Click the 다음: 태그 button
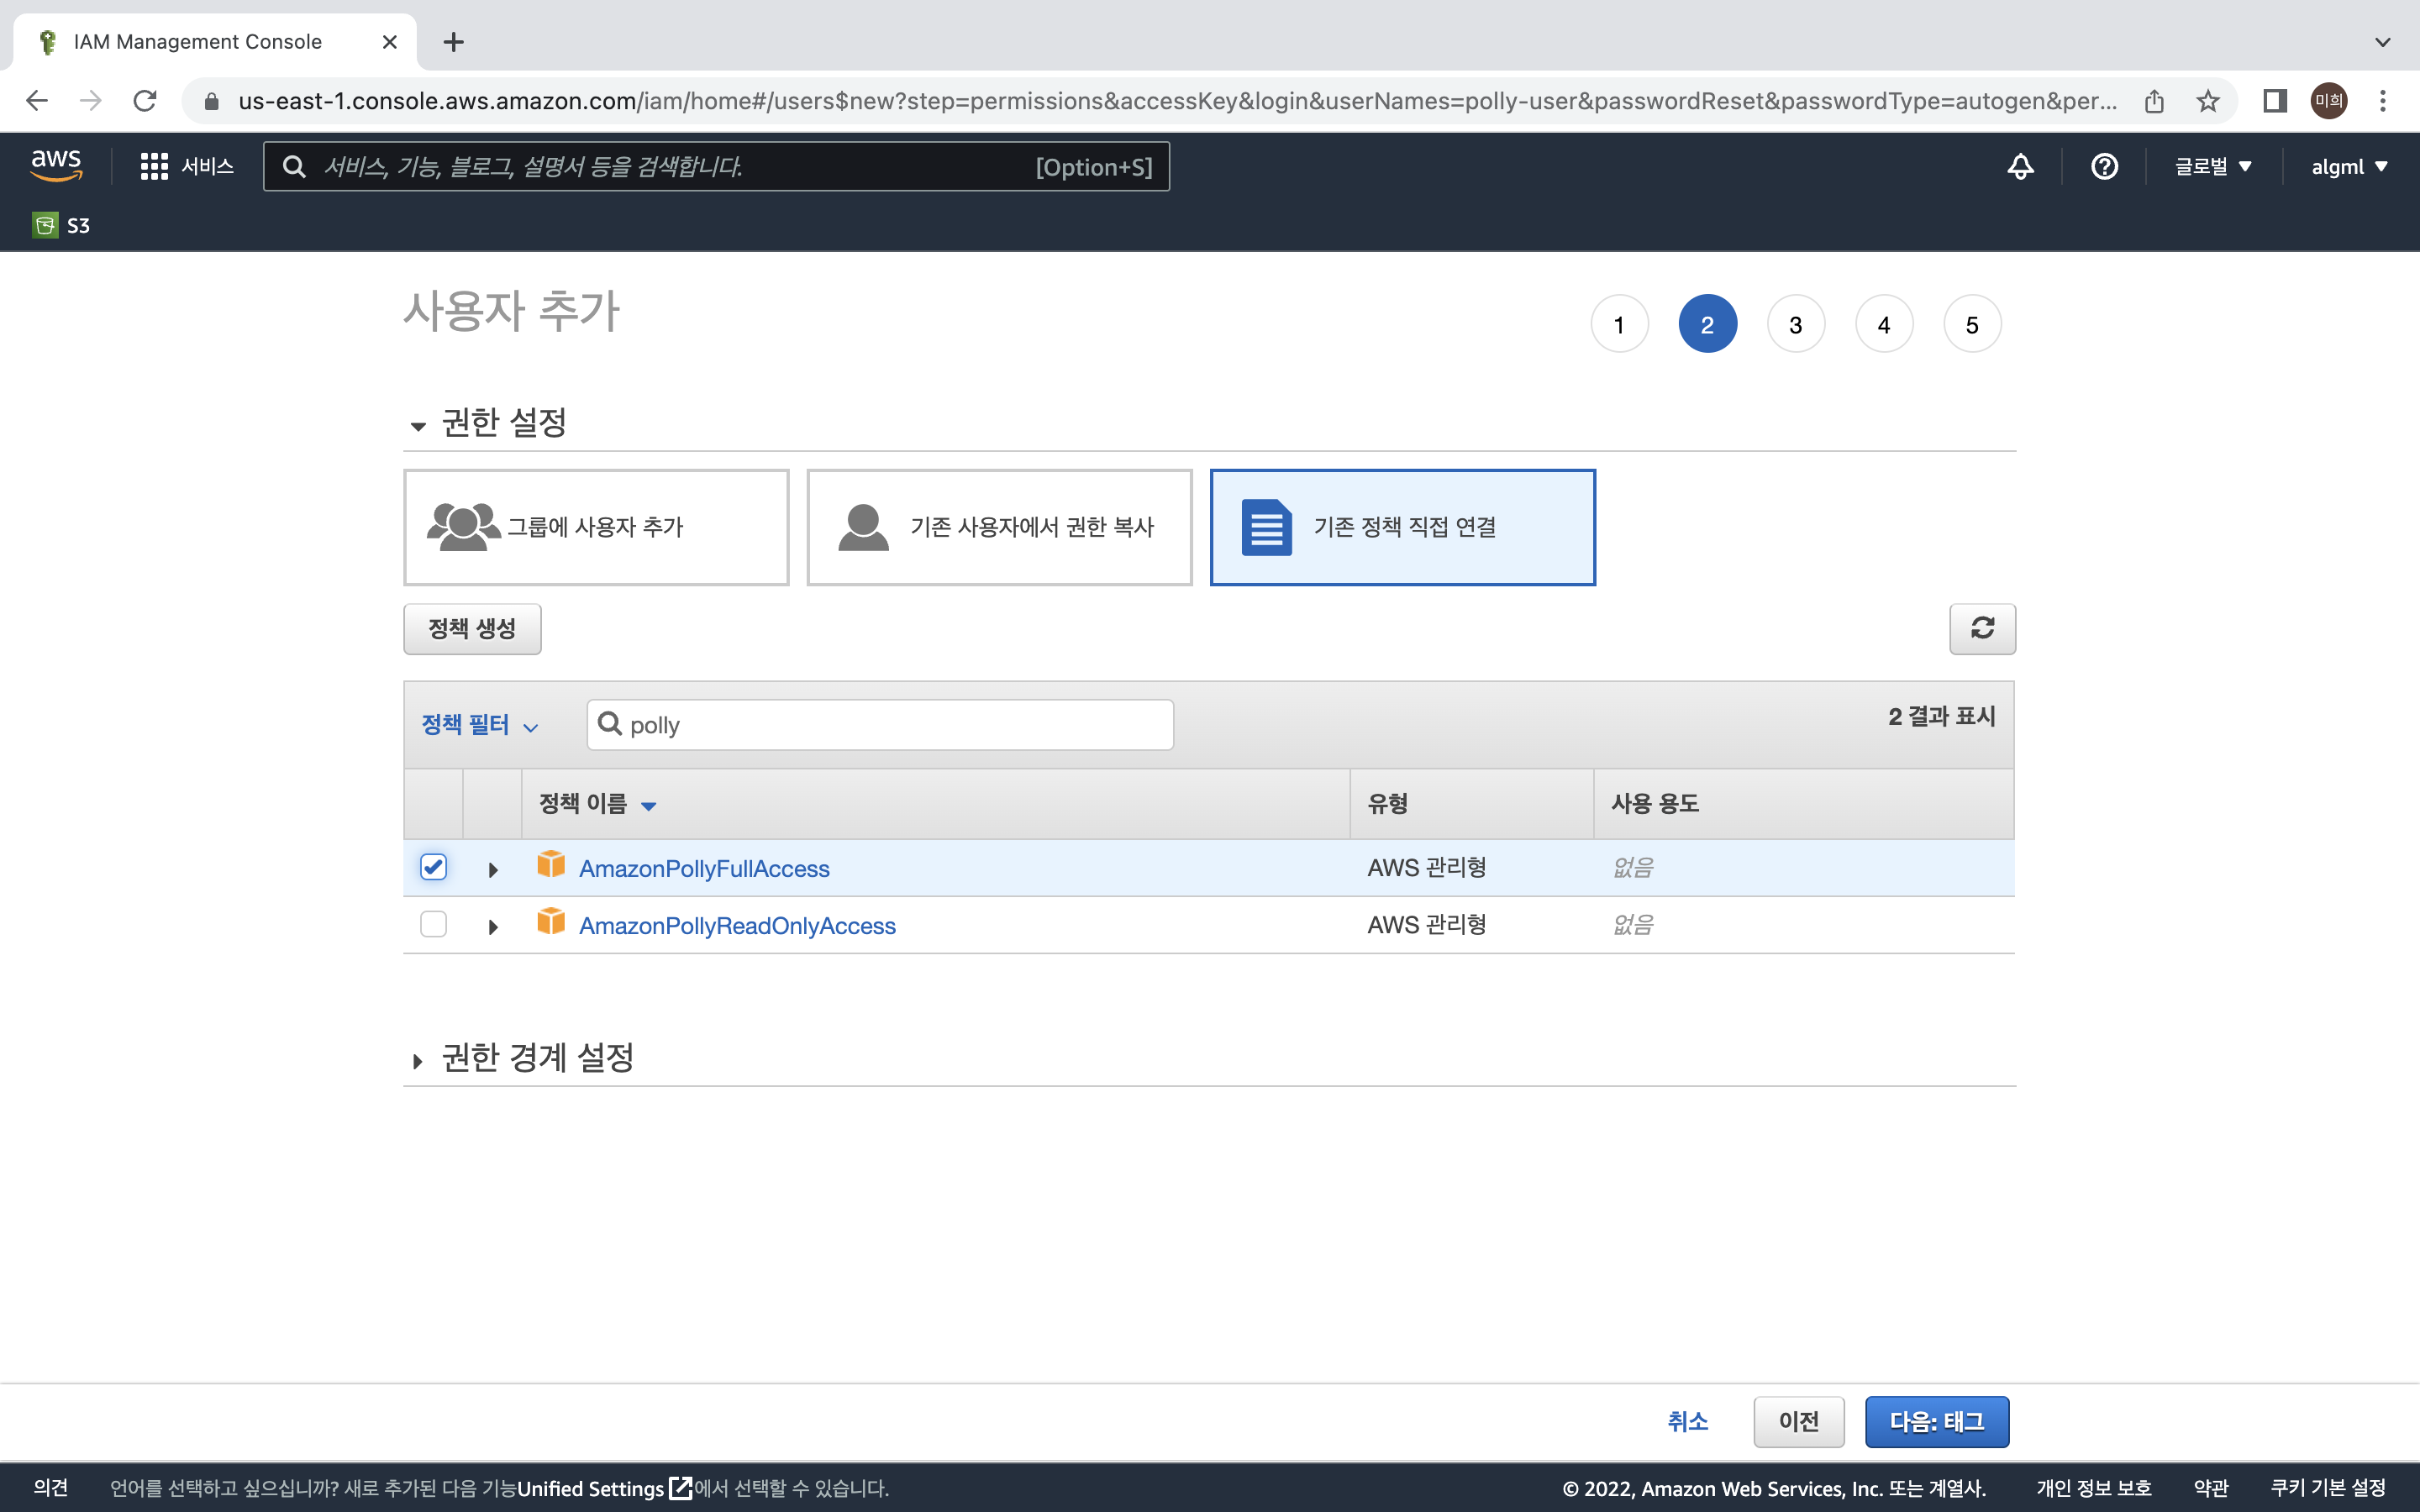This screenshot has height=1512, width=2420. [1936, 1421]
